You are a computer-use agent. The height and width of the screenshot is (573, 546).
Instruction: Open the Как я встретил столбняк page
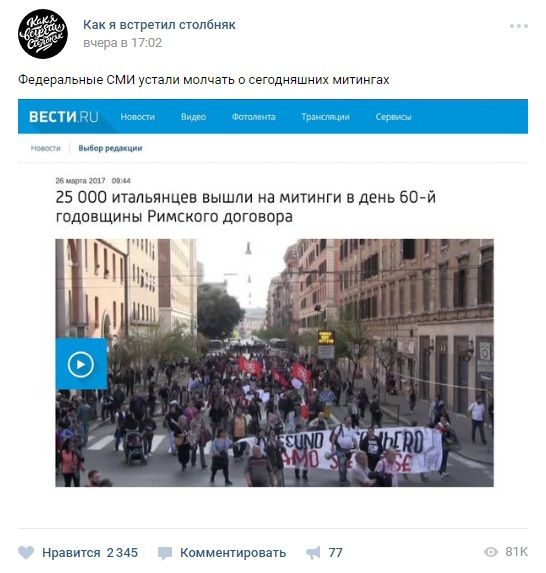coord(159,24)
